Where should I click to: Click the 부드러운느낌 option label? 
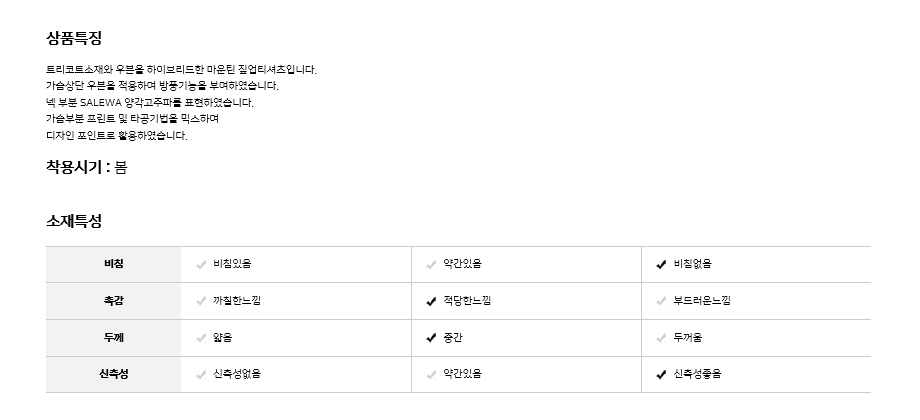702,301
